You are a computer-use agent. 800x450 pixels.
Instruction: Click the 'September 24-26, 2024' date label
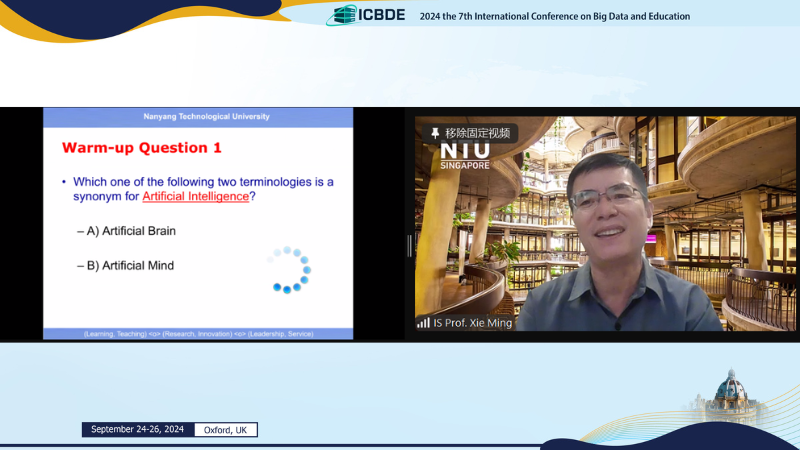coord(137,429)
